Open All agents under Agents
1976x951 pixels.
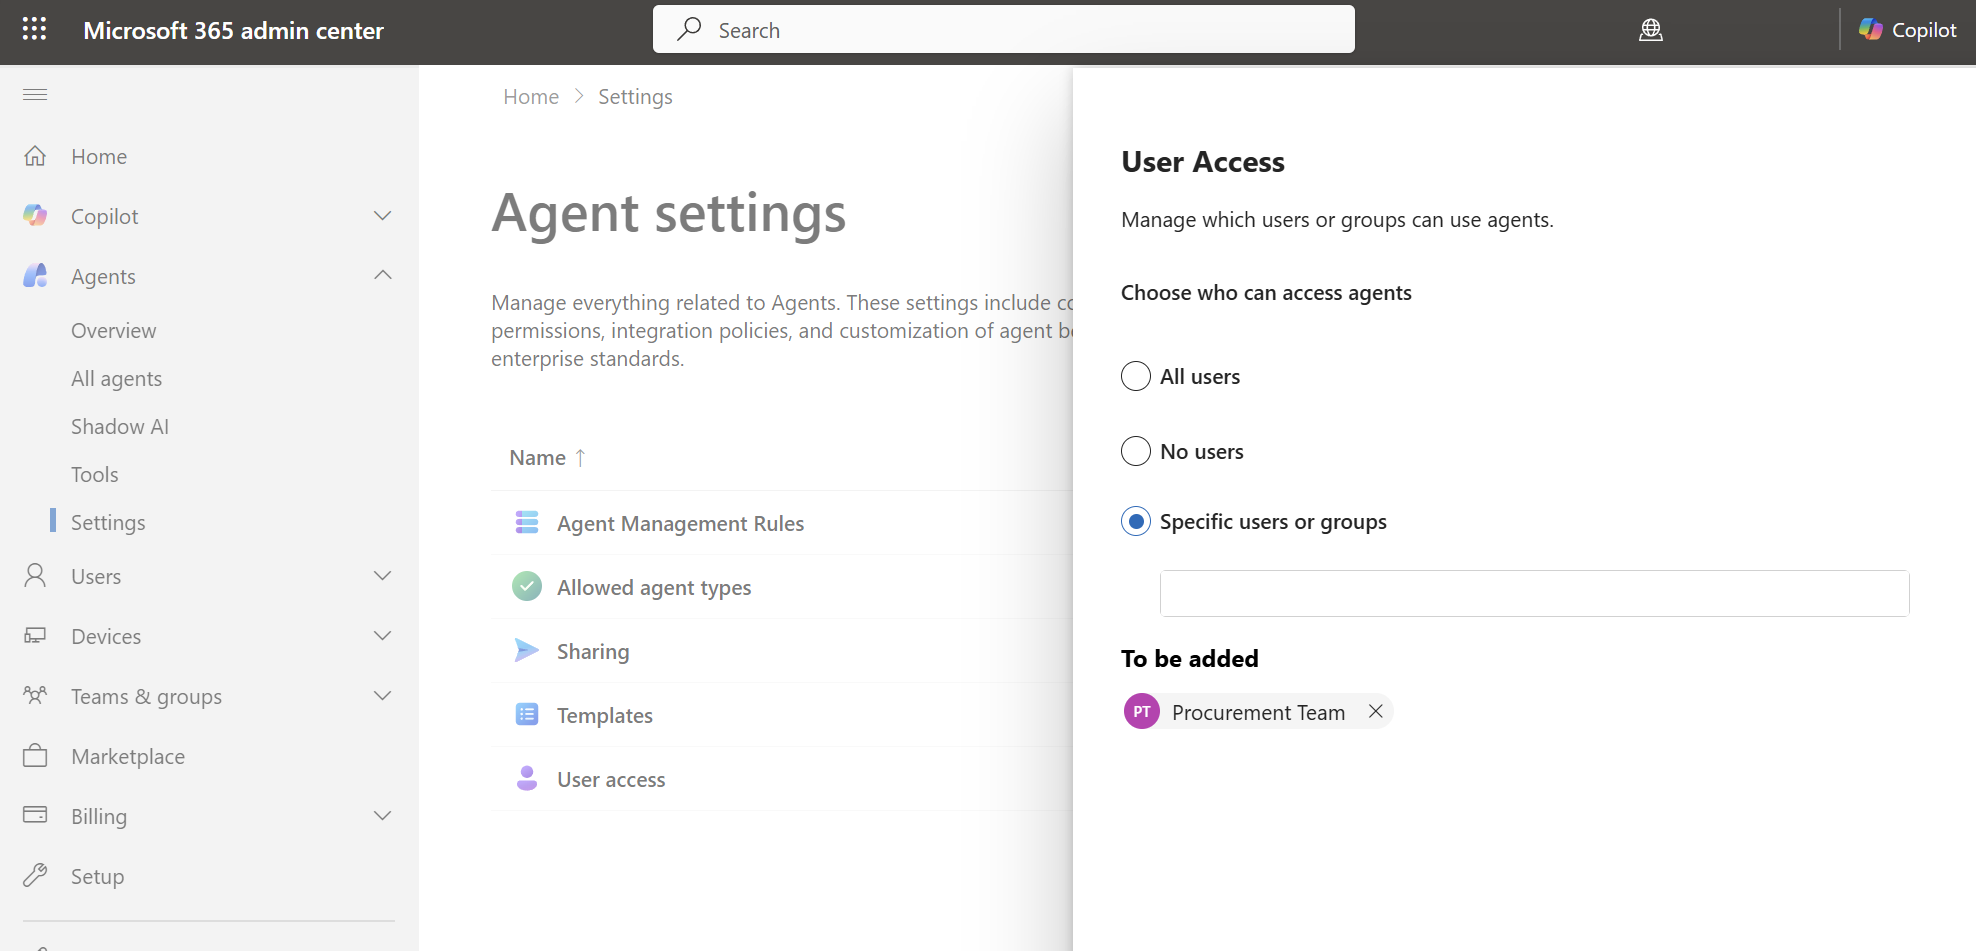(x=116, y=379)
